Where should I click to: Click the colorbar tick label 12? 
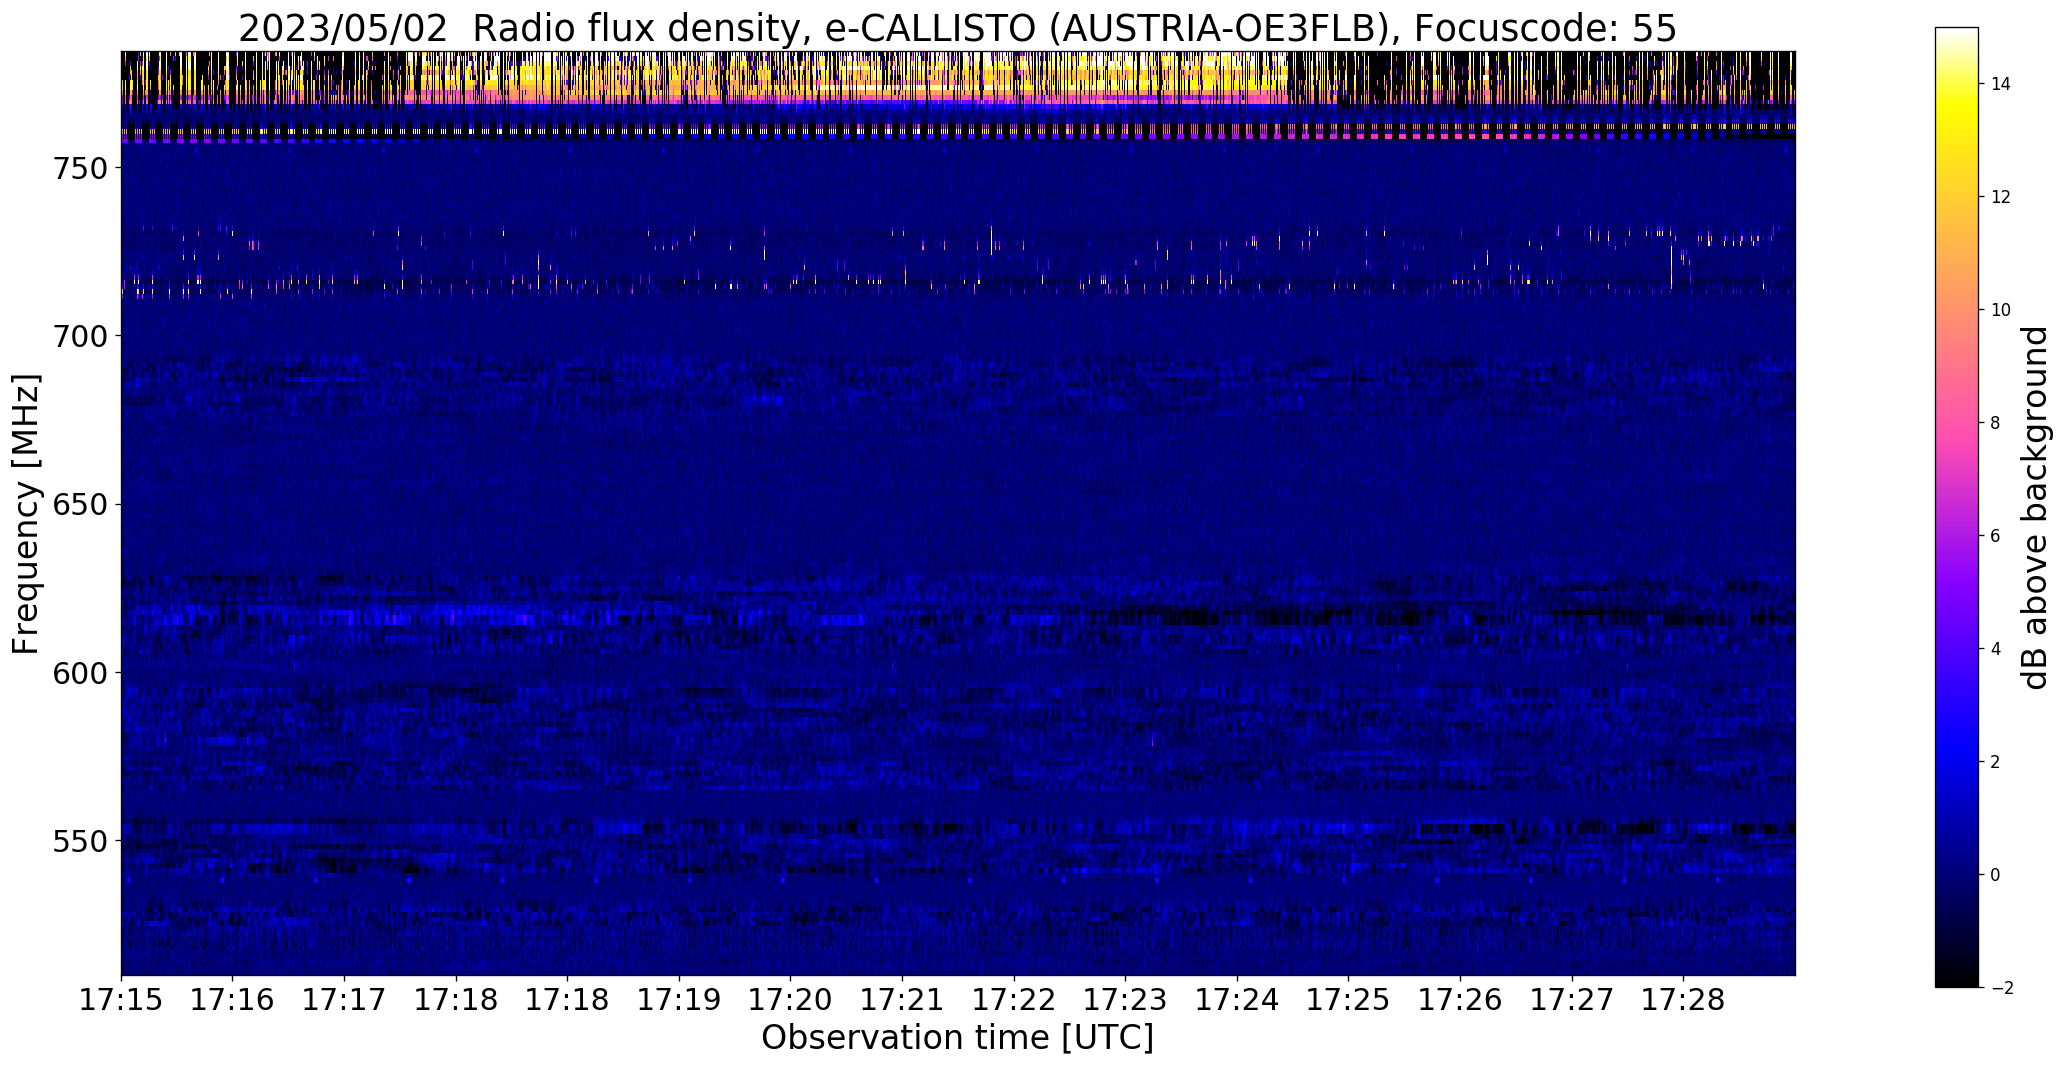point(2000,197)
